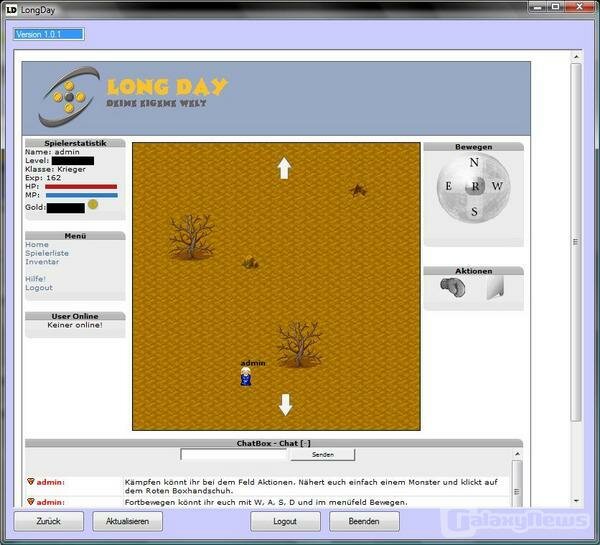Click Logout link in Menü panel

(39, 288)
